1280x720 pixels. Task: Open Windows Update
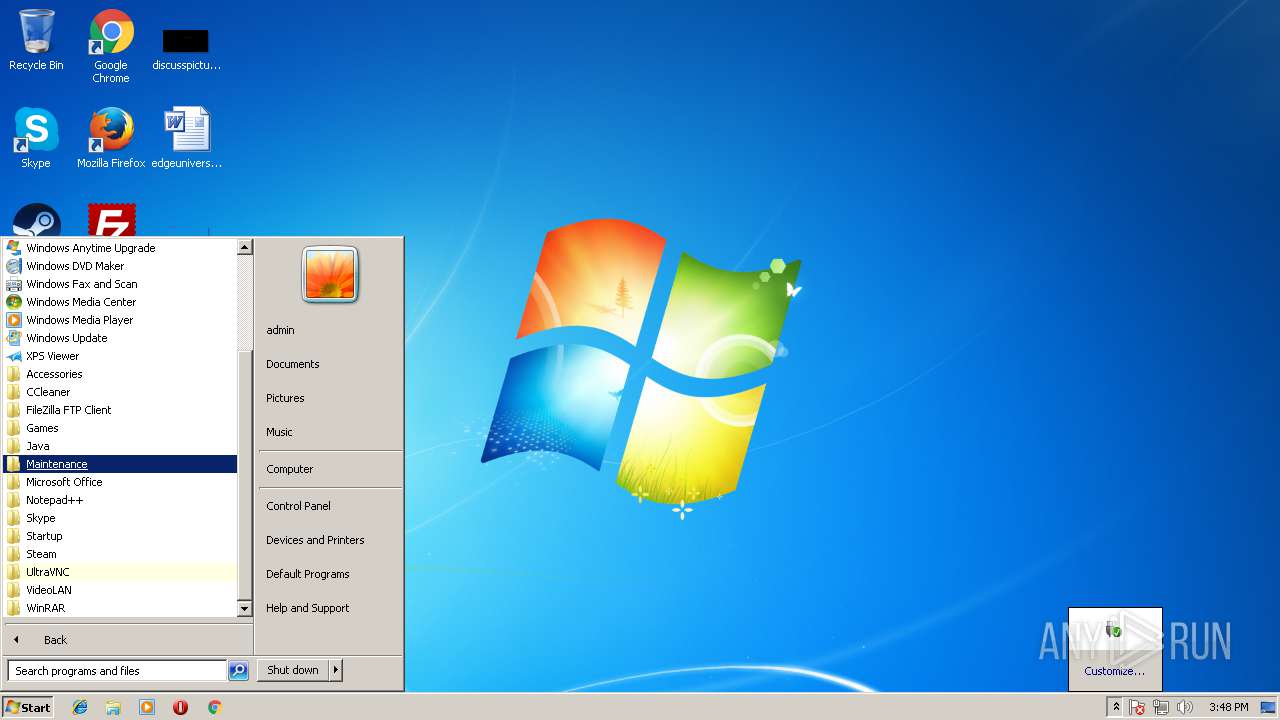(120, 338)
